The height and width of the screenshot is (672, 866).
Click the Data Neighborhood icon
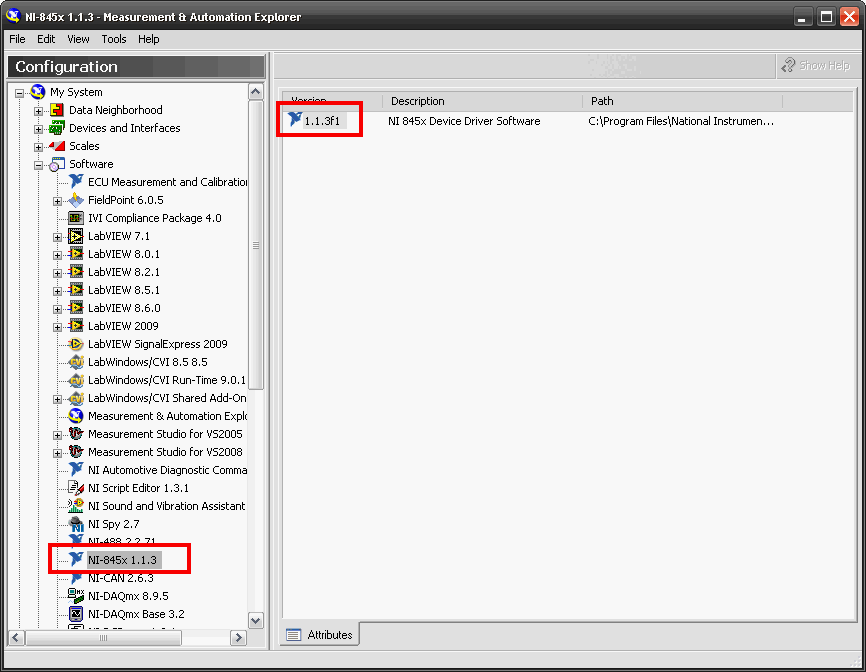click(57, 110)
